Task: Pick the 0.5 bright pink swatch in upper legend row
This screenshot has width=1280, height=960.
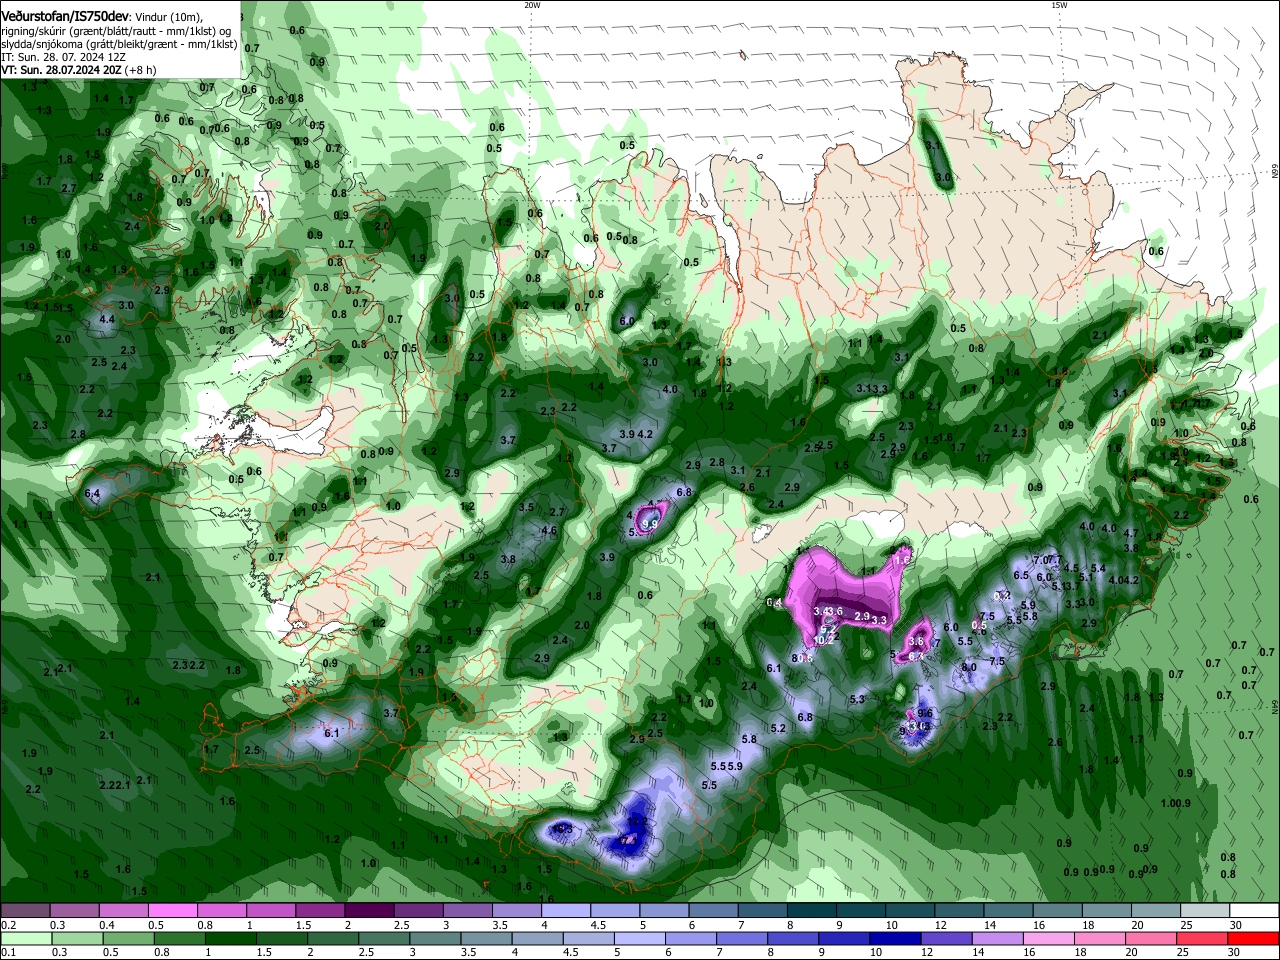Action: pos(172,911)
